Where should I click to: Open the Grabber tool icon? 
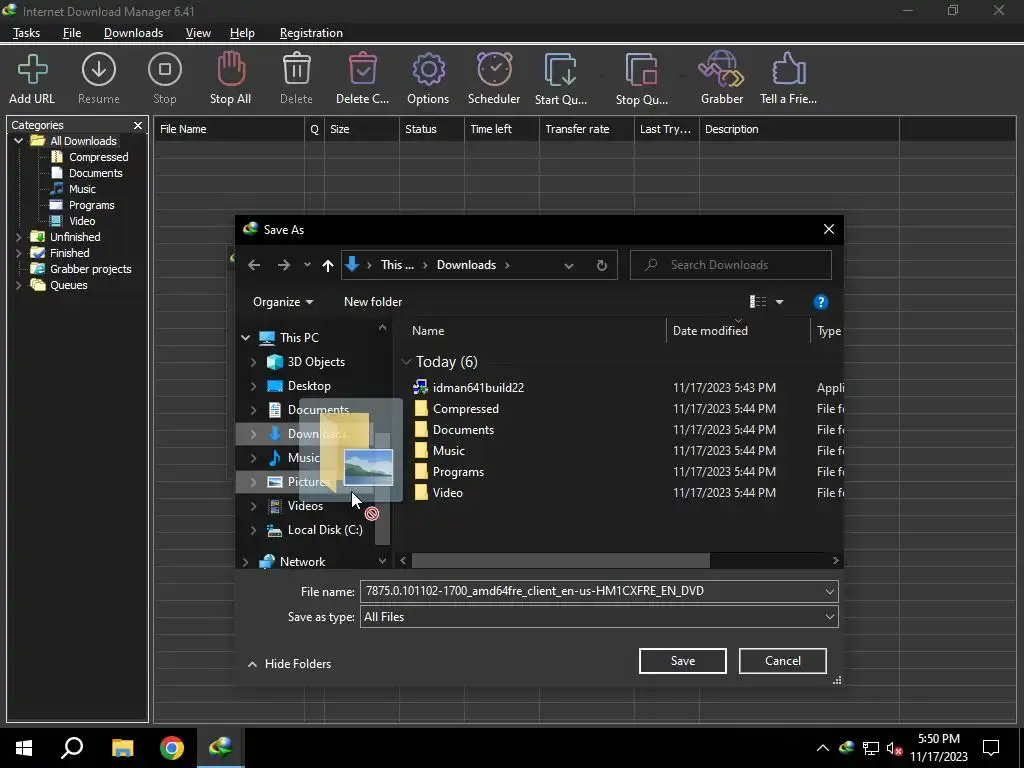coord(721,69)
